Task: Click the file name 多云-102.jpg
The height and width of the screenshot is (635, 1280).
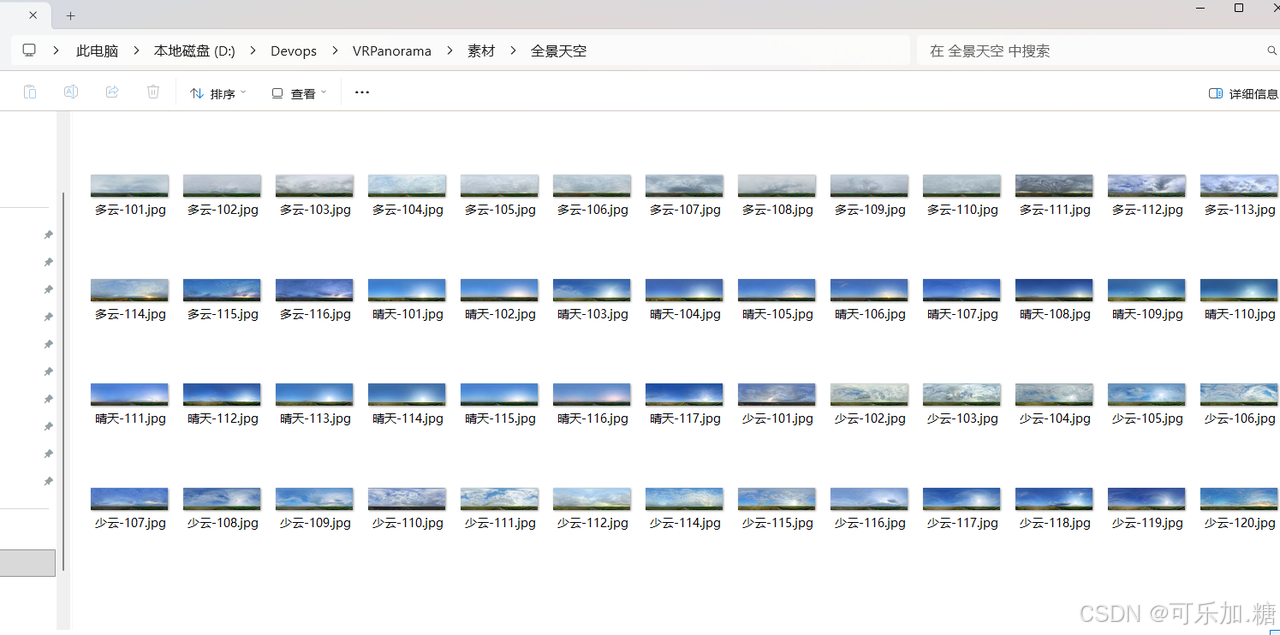Action: [x=223, y=210]
